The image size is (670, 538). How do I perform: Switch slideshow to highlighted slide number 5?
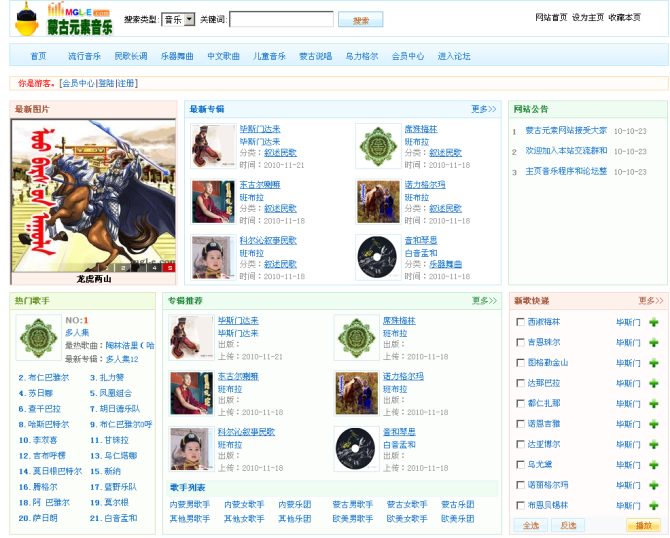(x=170, y=268)
